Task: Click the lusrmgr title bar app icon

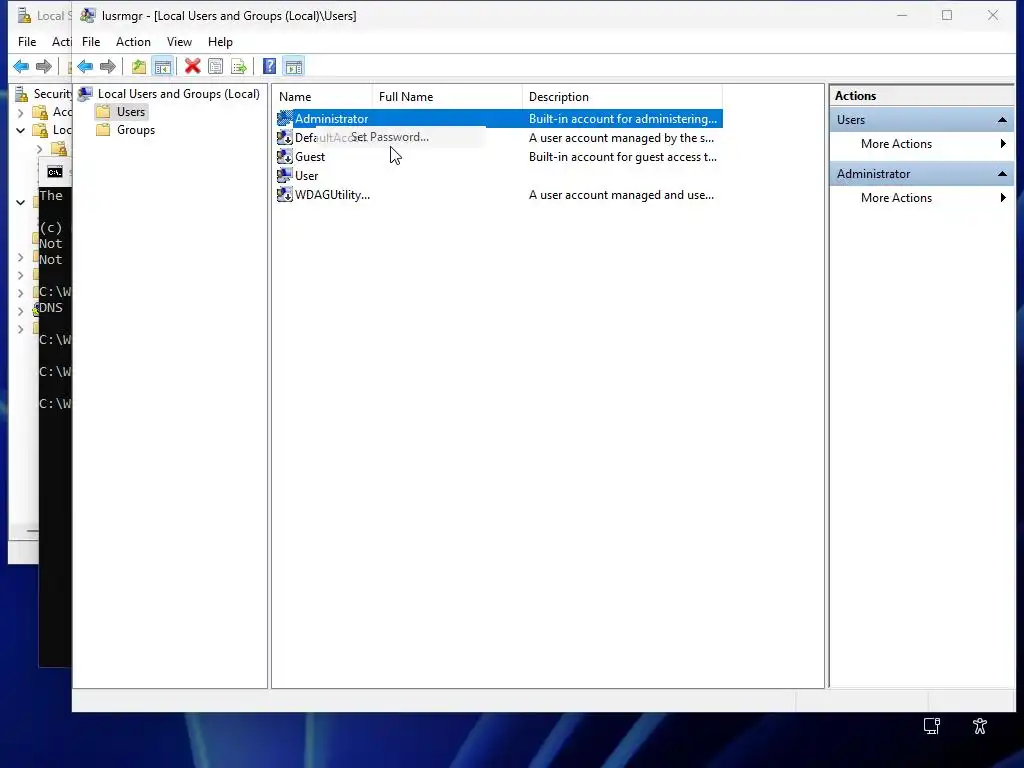Action: pyautogui.click(x=88, y=16)
